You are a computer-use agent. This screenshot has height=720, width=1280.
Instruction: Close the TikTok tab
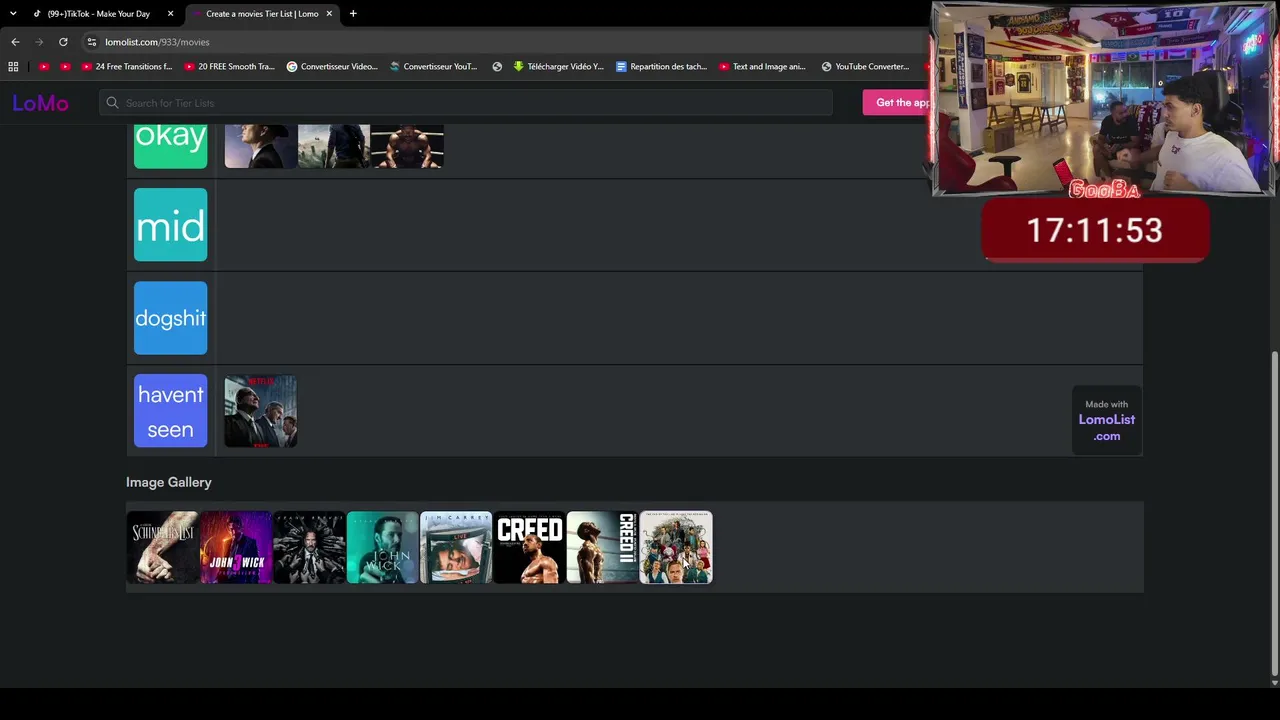[170, 14]
